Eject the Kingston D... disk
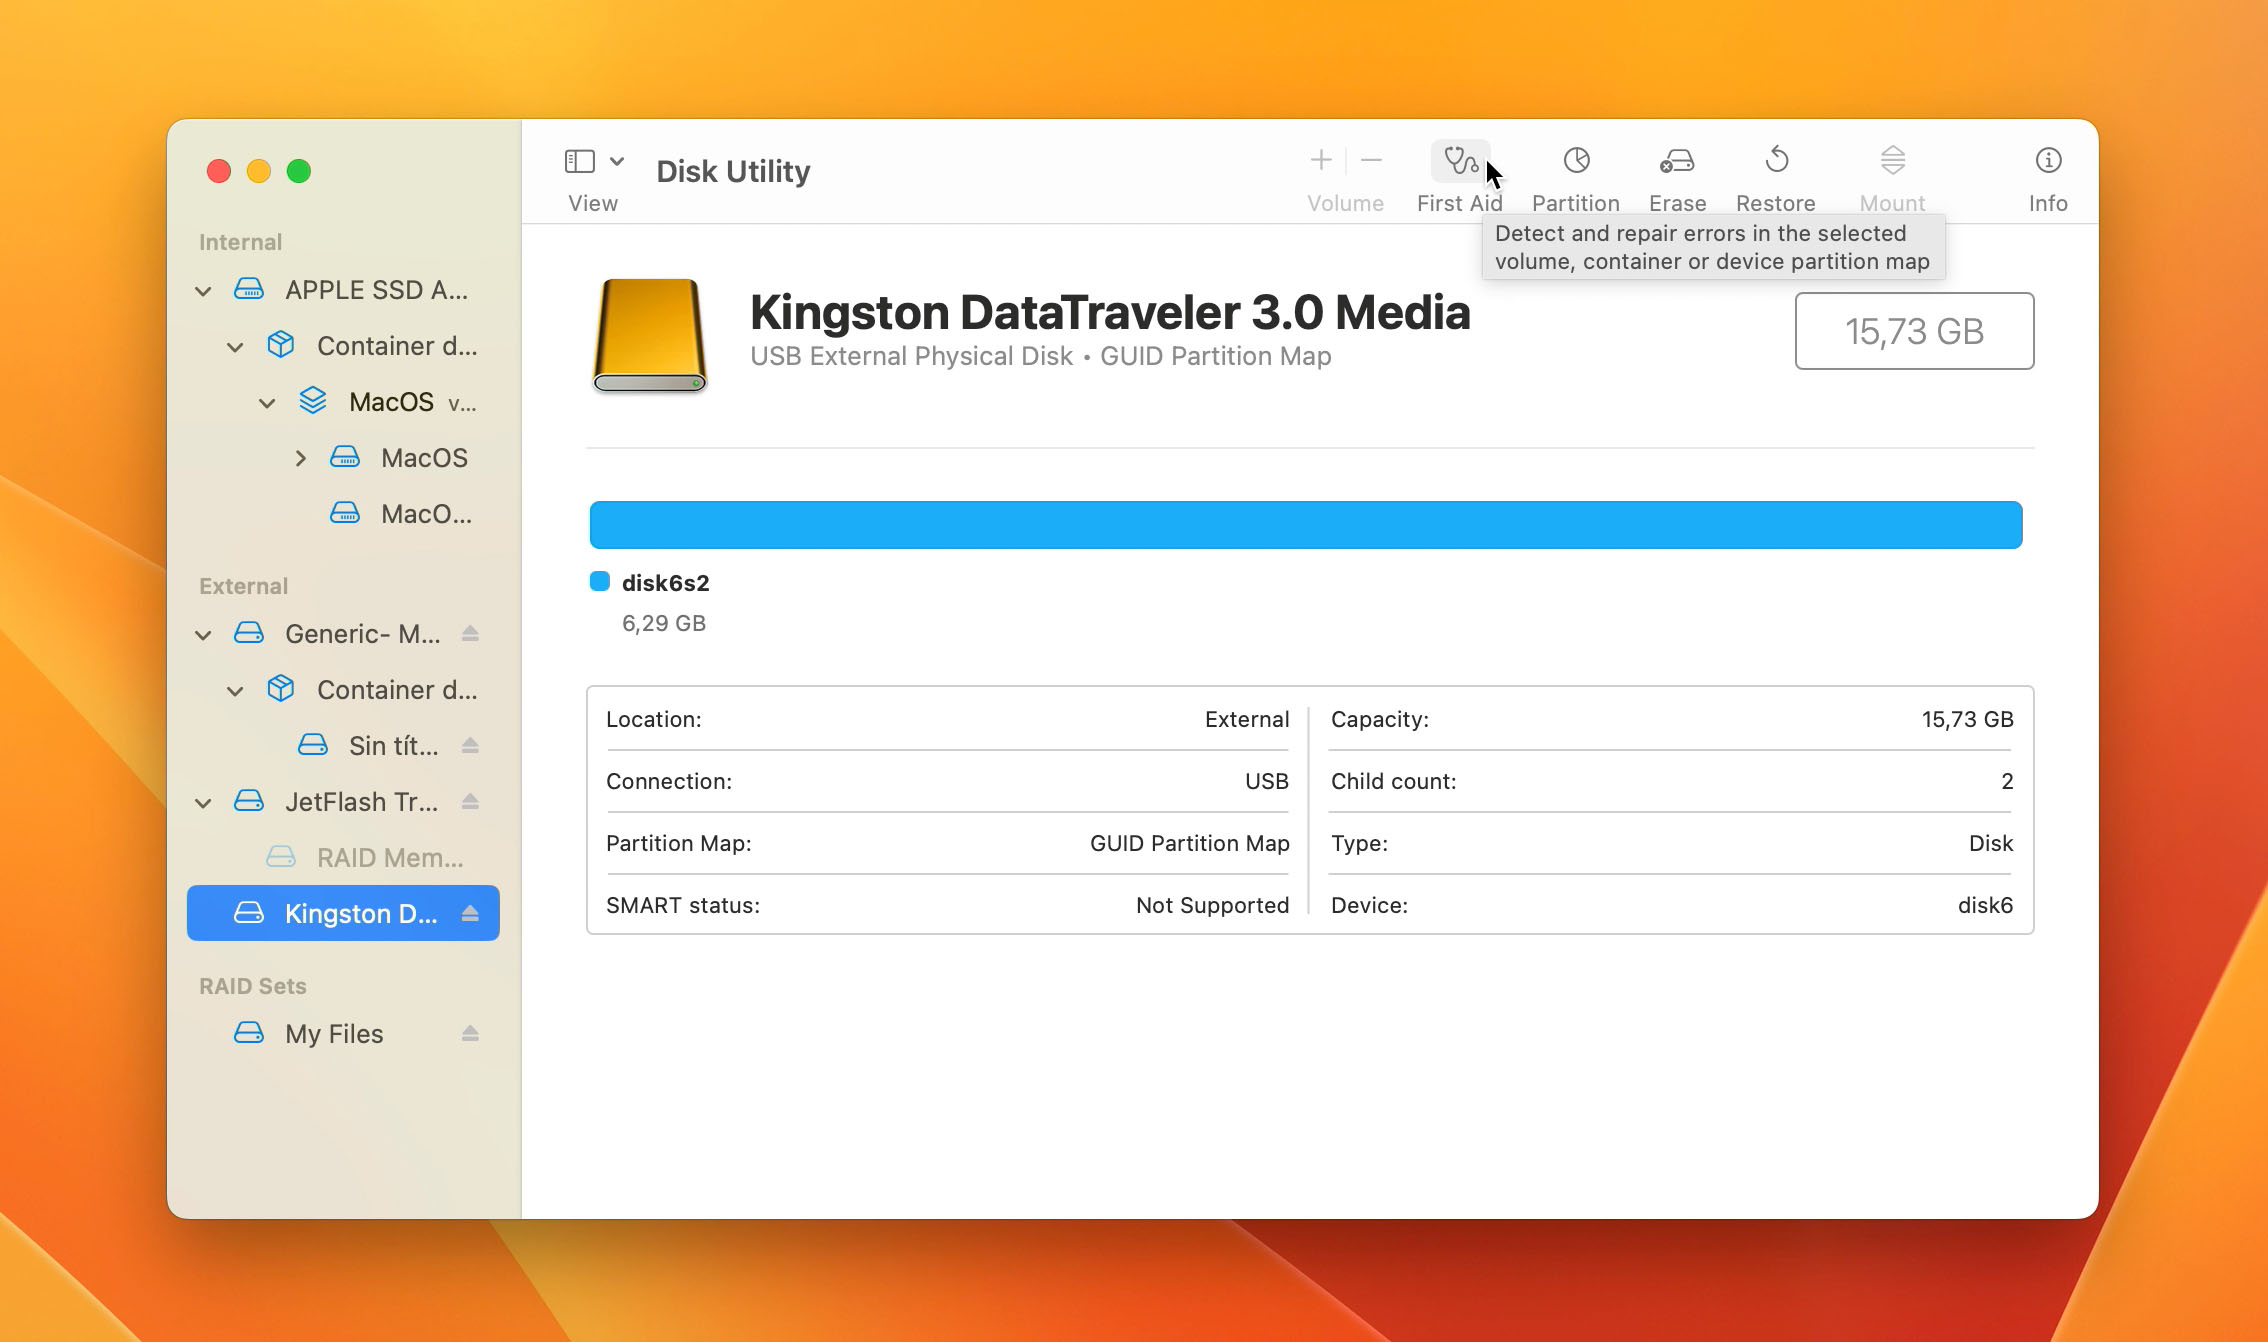Viewport: 2268px width, 1342px height. tap(470, 914)
